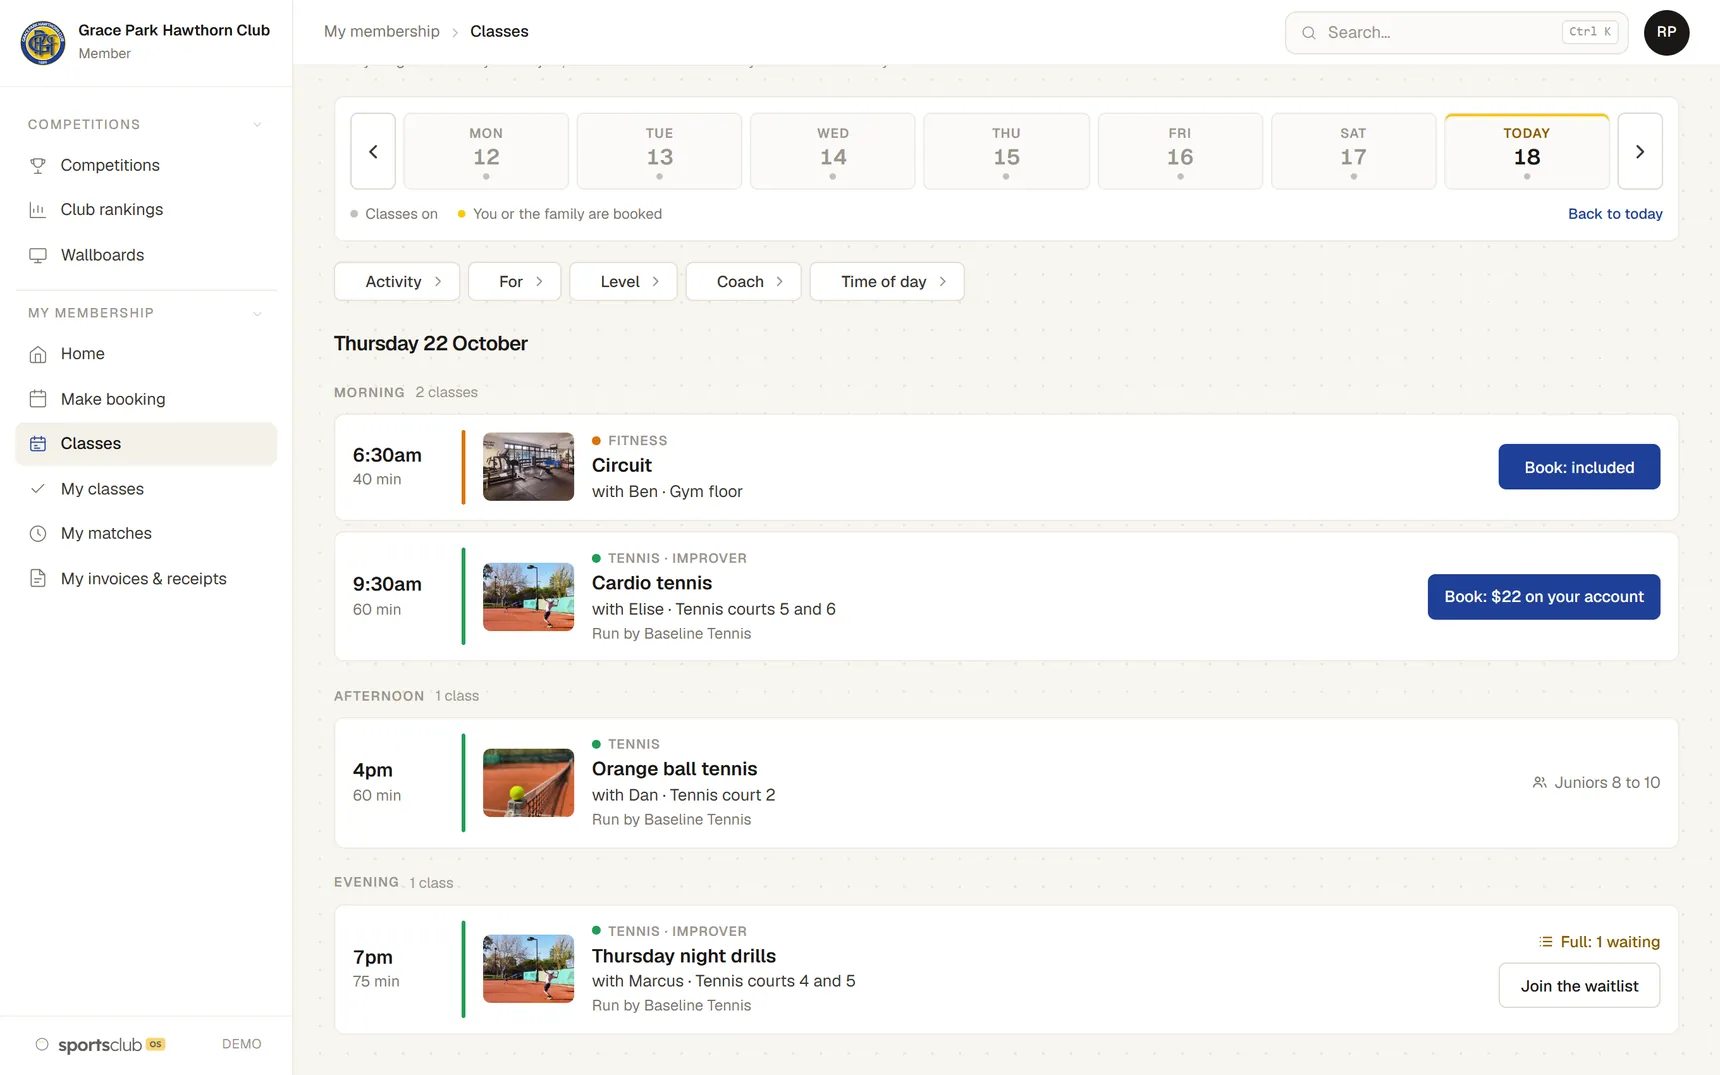Open the Level filter dropdown

coord(623,282)
